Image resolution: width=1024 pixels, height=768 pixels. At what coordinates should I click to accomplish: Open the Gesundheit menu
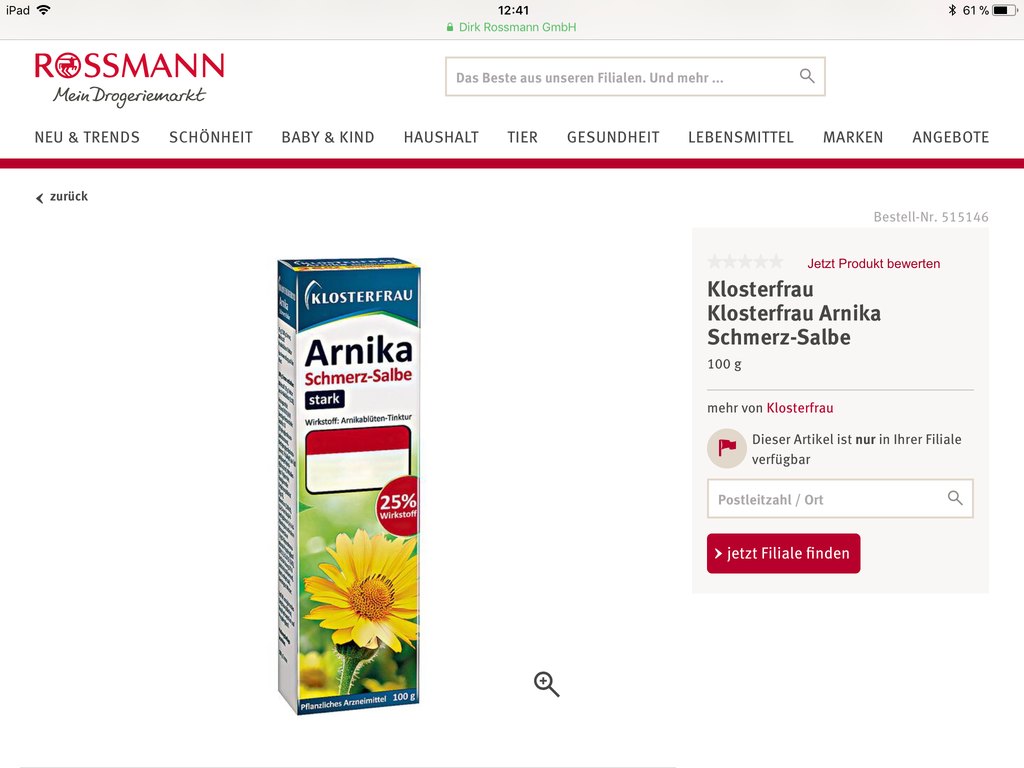point(613,137)
